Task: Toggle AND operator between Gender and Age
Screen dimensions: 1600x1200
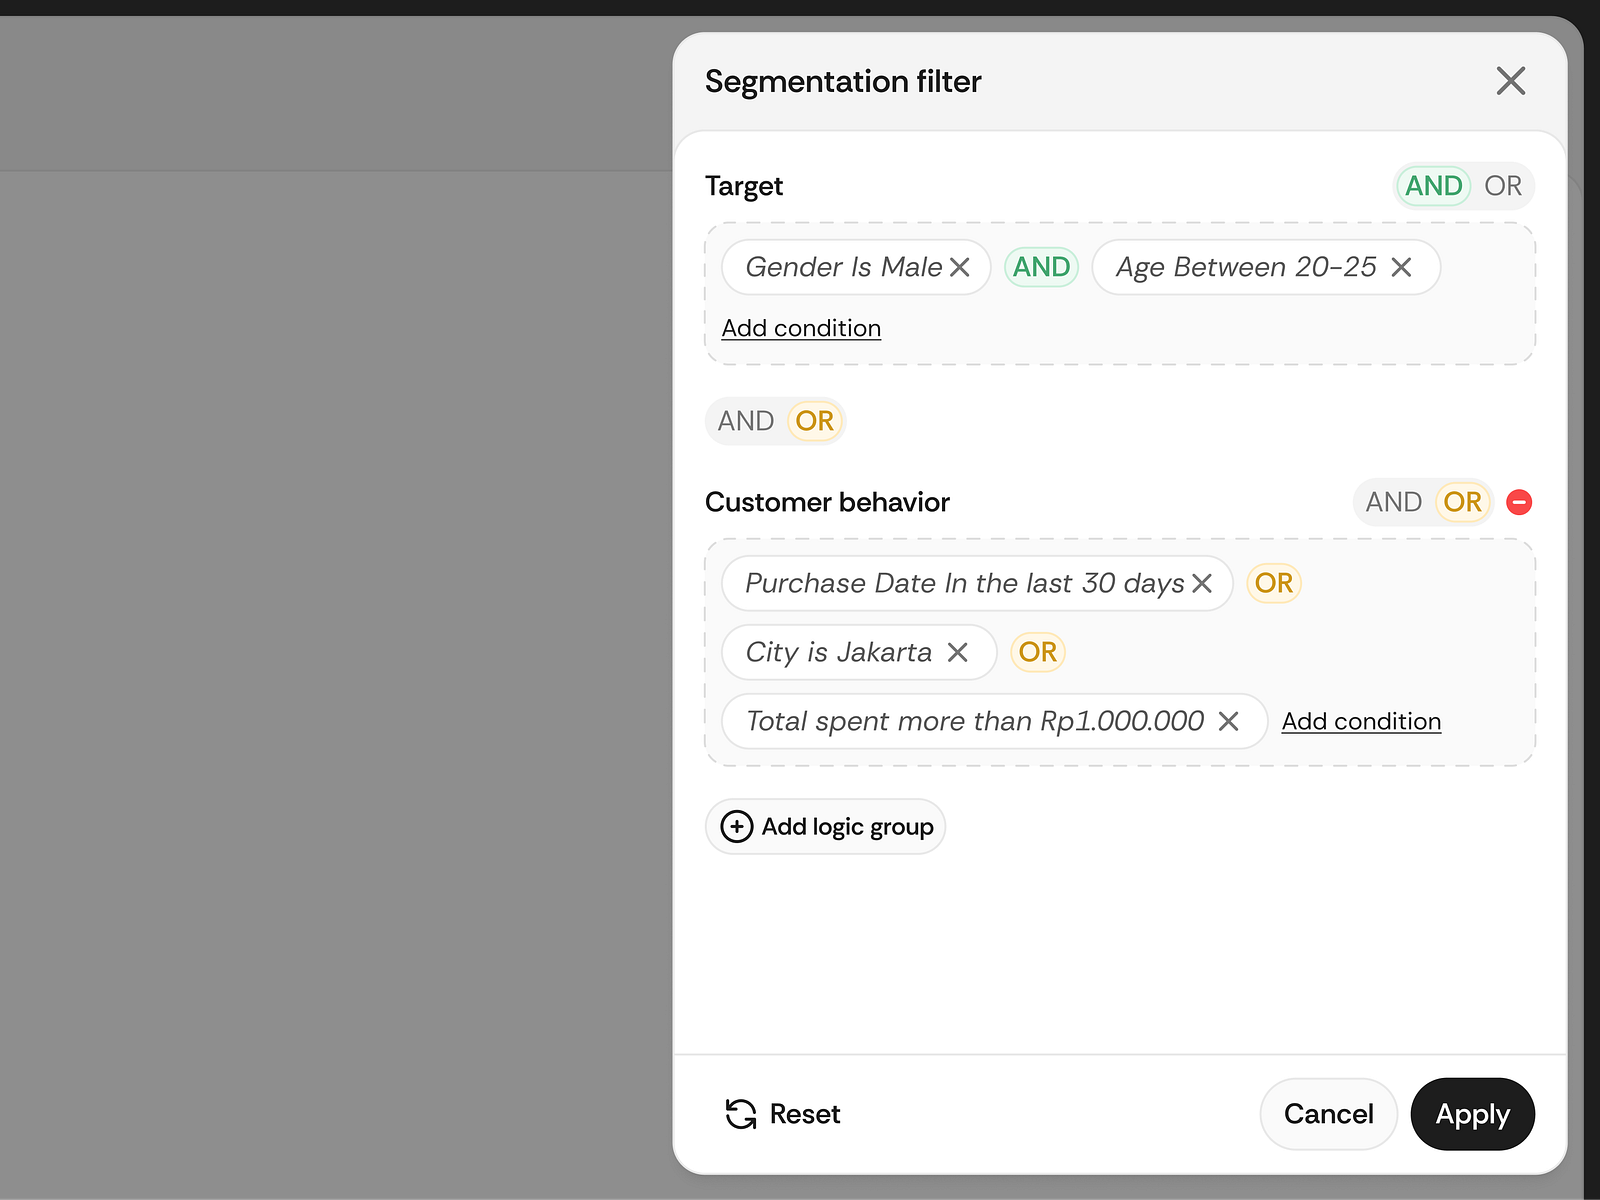Action: [1041, 267]
